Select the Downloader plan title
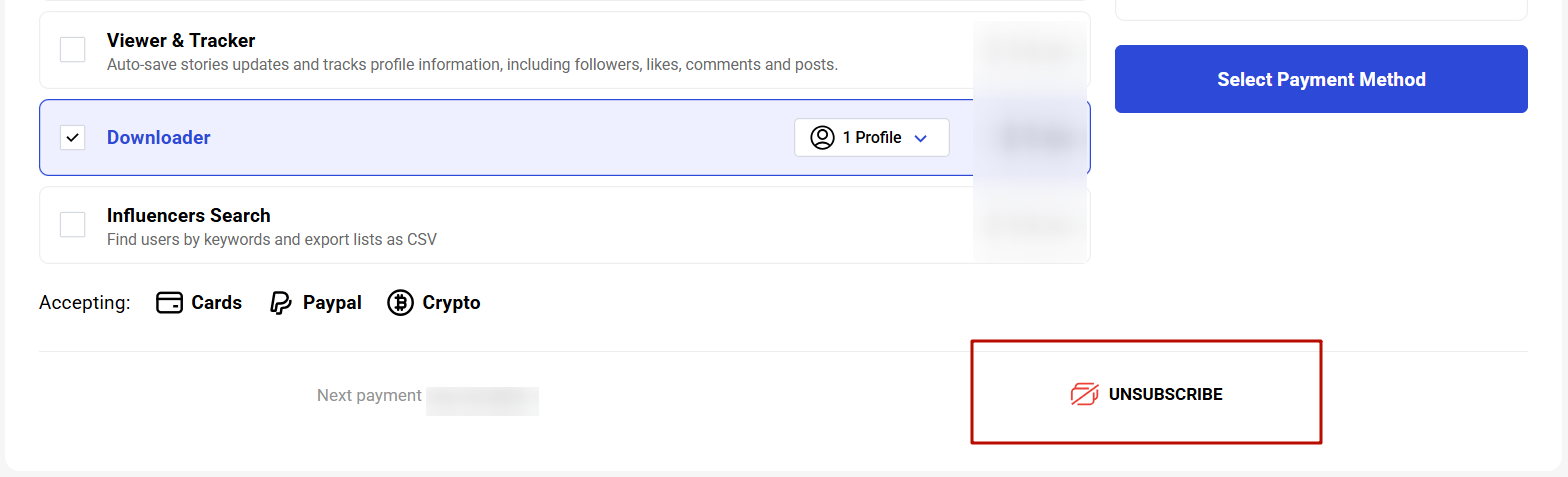Image resolution: width=1568 pixels, height=477 pixels. [158, 138]
